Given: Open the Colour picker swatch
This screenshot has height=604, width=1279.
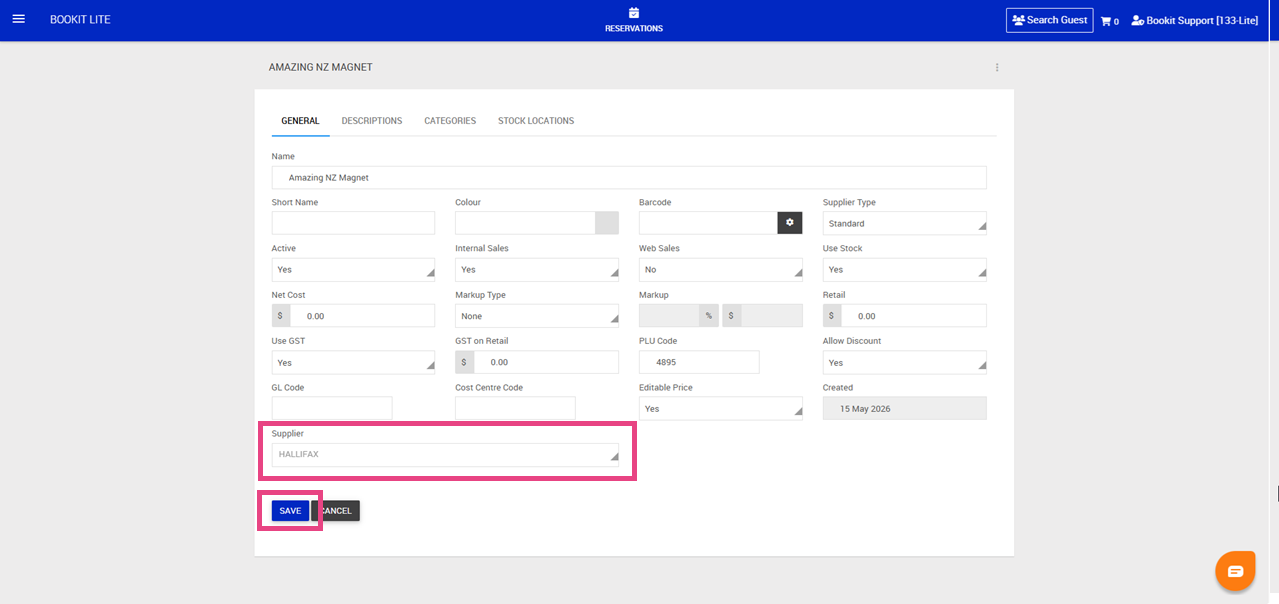Looking at the screenshot, I should click(x=607, y=223).
